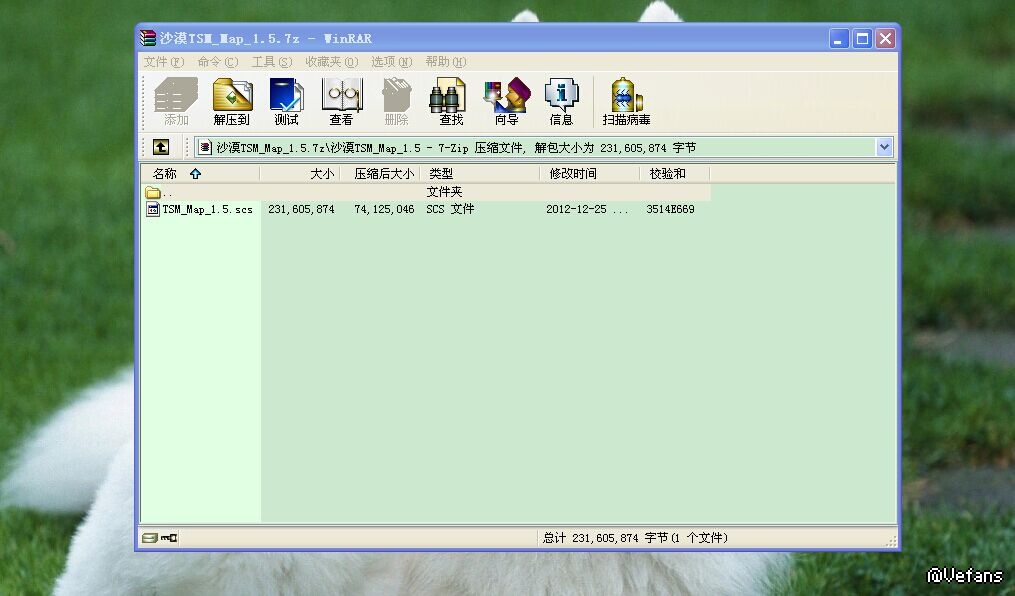Click the Test (测试) archive icon
The height and width of the screenshot is (596, 1015).
286,102
